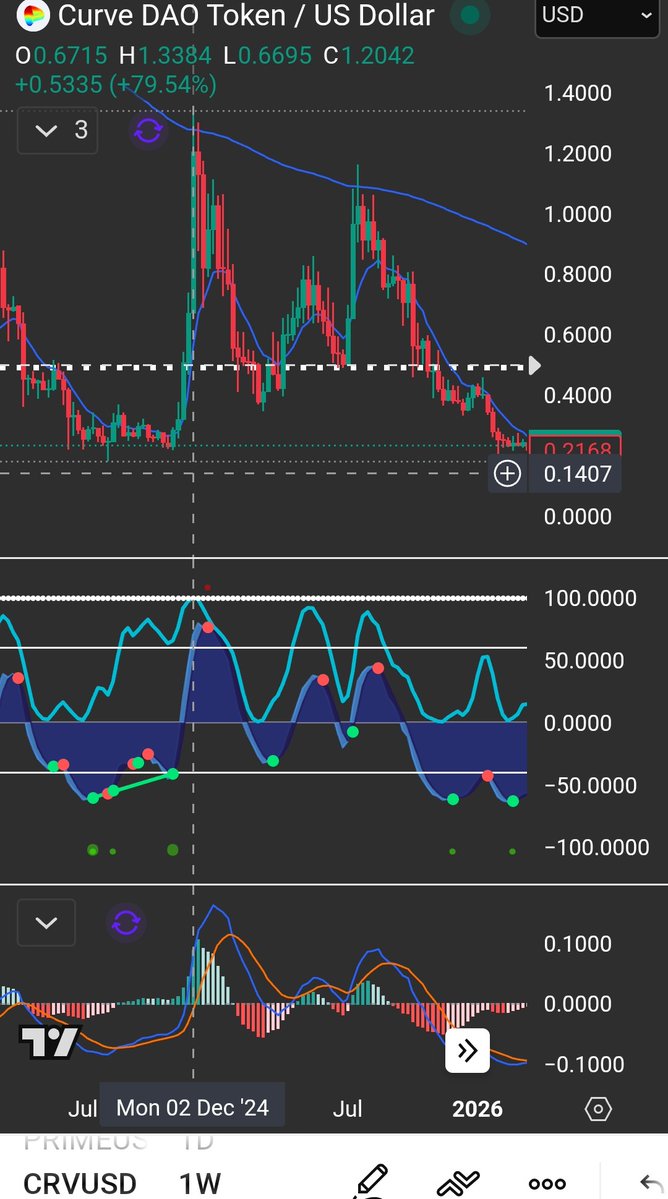Tap the low value L0.6695
Screen dimensions: 668x1199
coord(267,55)
